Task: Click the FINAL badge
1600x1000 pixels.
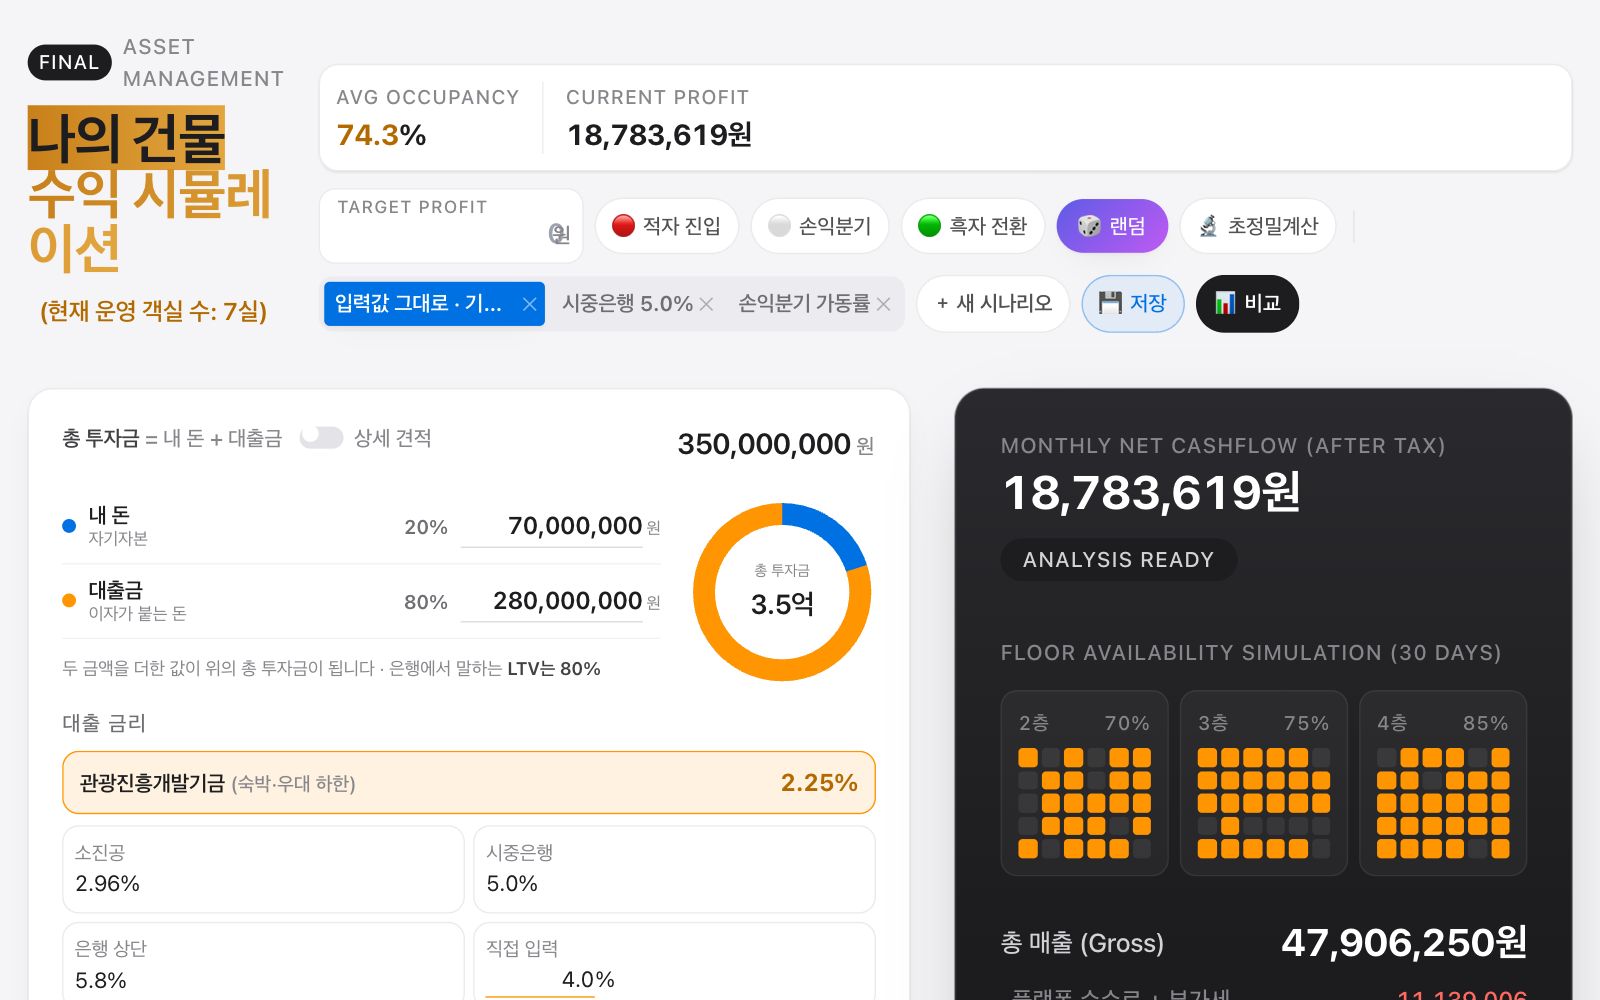Action: pyautogui.click(x=69, y=62)
